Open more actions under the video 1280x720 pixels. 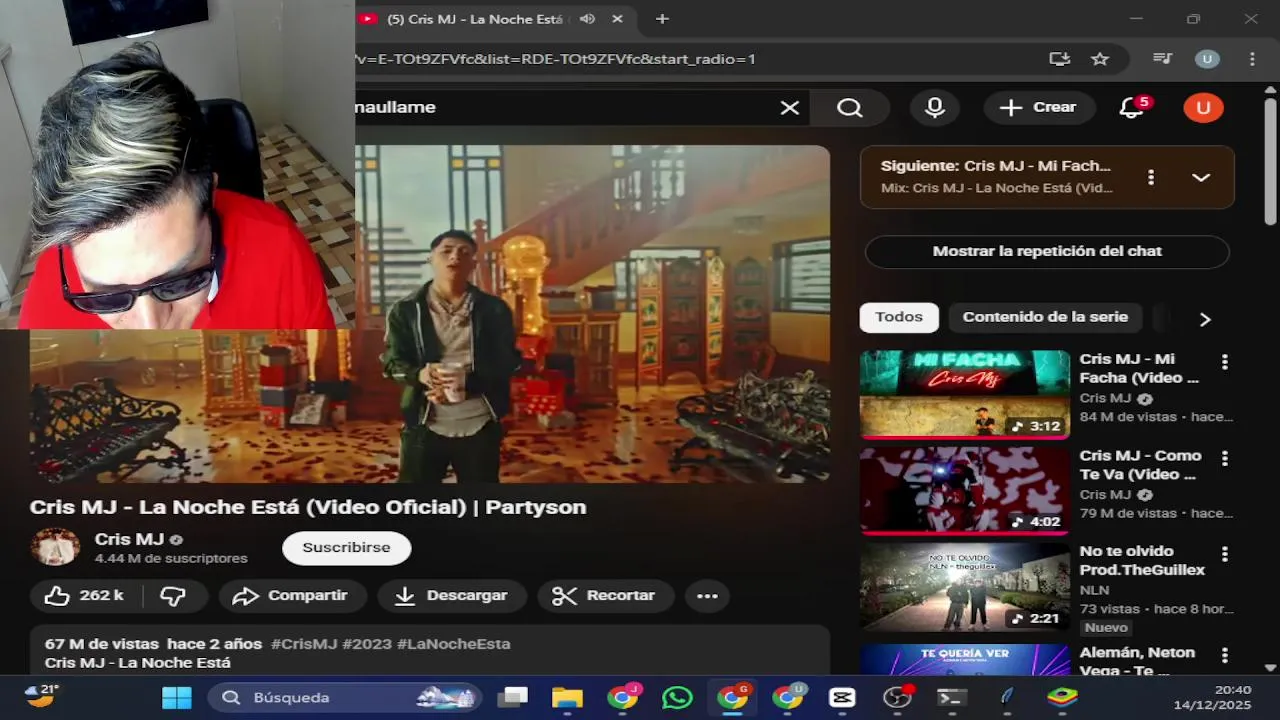(707, 596)
